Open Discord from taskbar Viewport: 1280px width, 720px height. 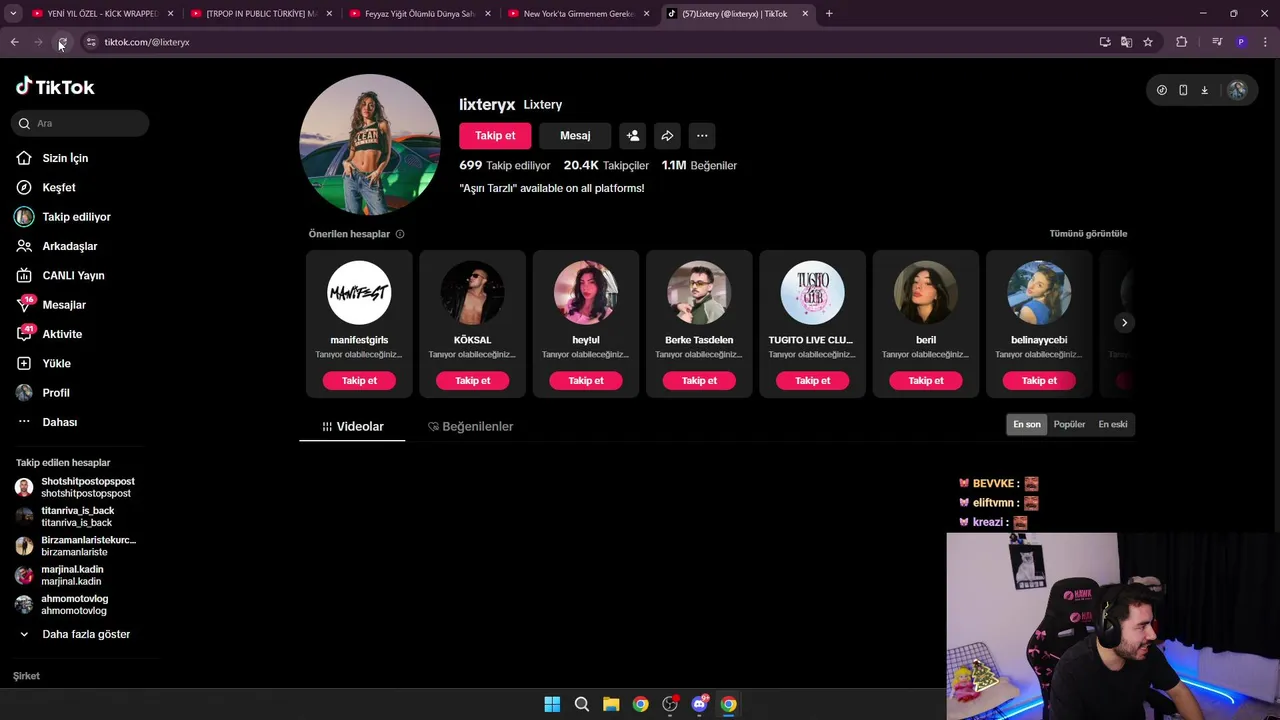point(699,704)
